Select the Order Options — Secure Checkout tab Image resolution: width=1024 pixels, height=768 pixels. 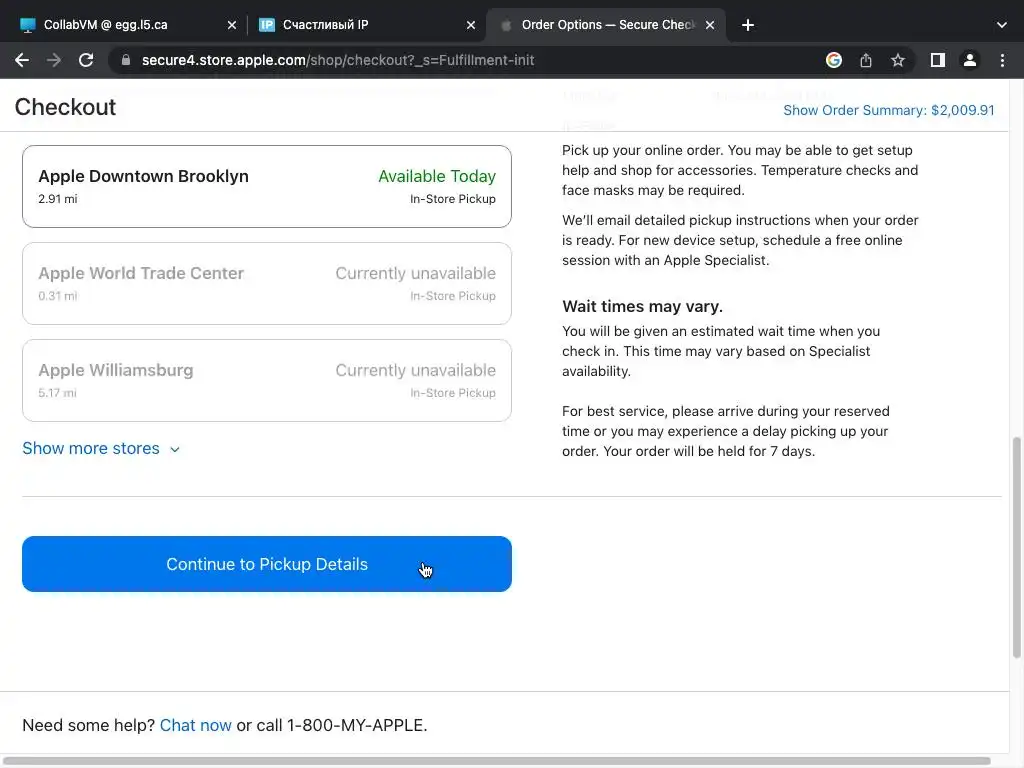point(606,25)
